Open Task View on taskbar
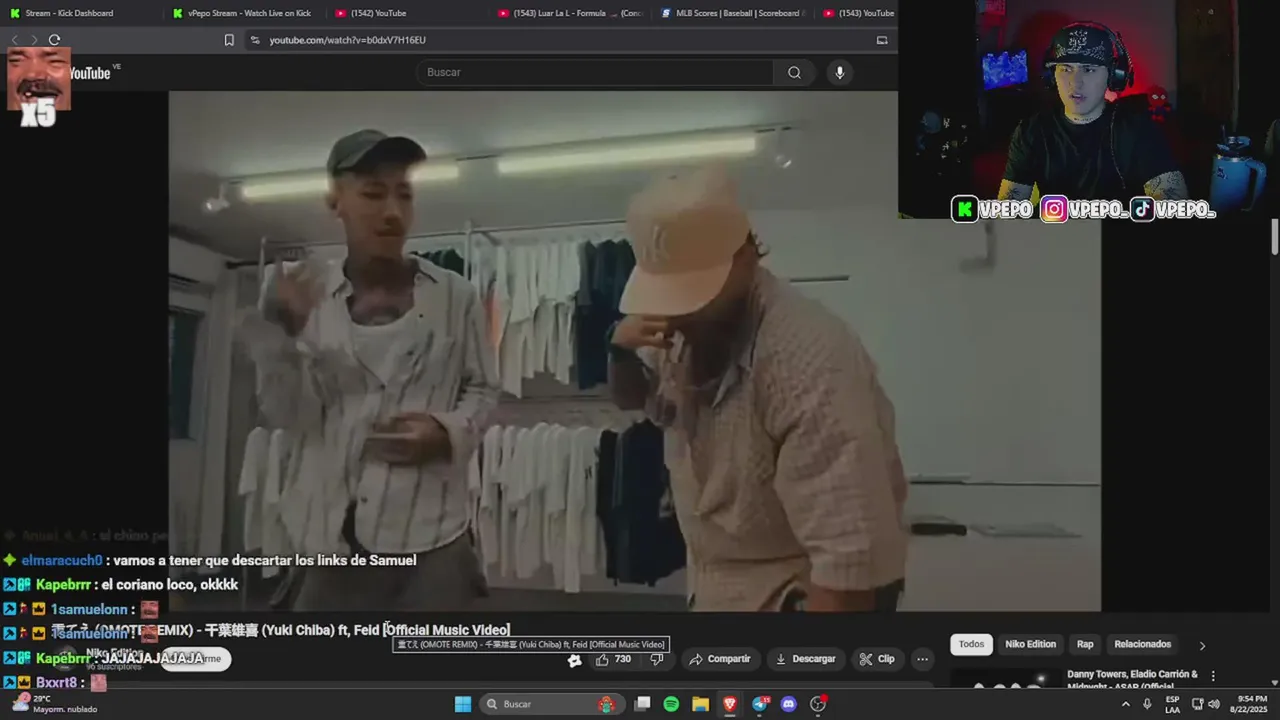1280x720 pixels. point(642,704)
